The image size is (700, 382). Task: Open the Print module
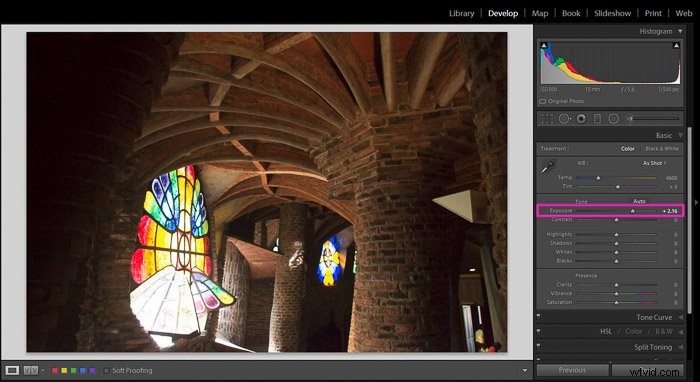pos(653,13)
